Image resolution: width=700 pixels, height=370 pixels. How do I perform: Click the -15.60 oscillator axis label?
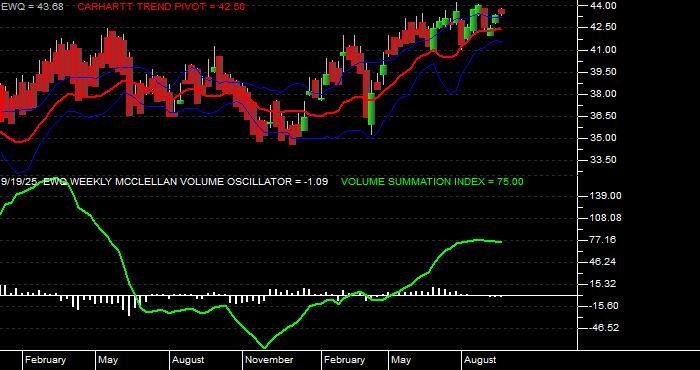(603, 306)
